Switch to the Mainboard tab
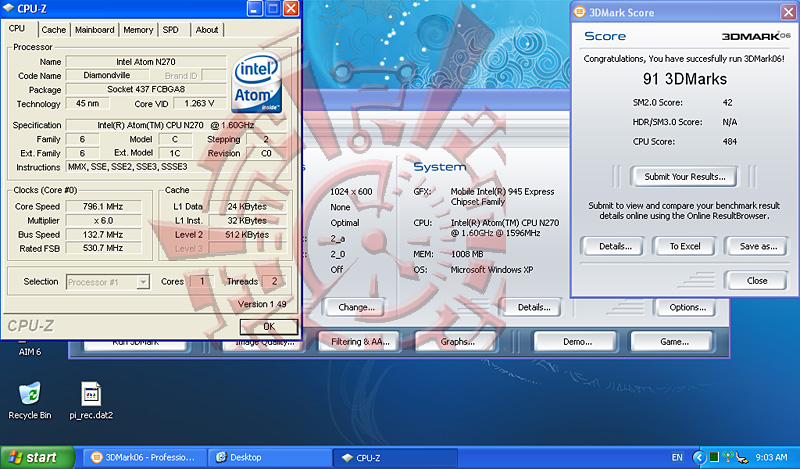Viewport: 800px width, 469px height. click(x=94, y=30)
